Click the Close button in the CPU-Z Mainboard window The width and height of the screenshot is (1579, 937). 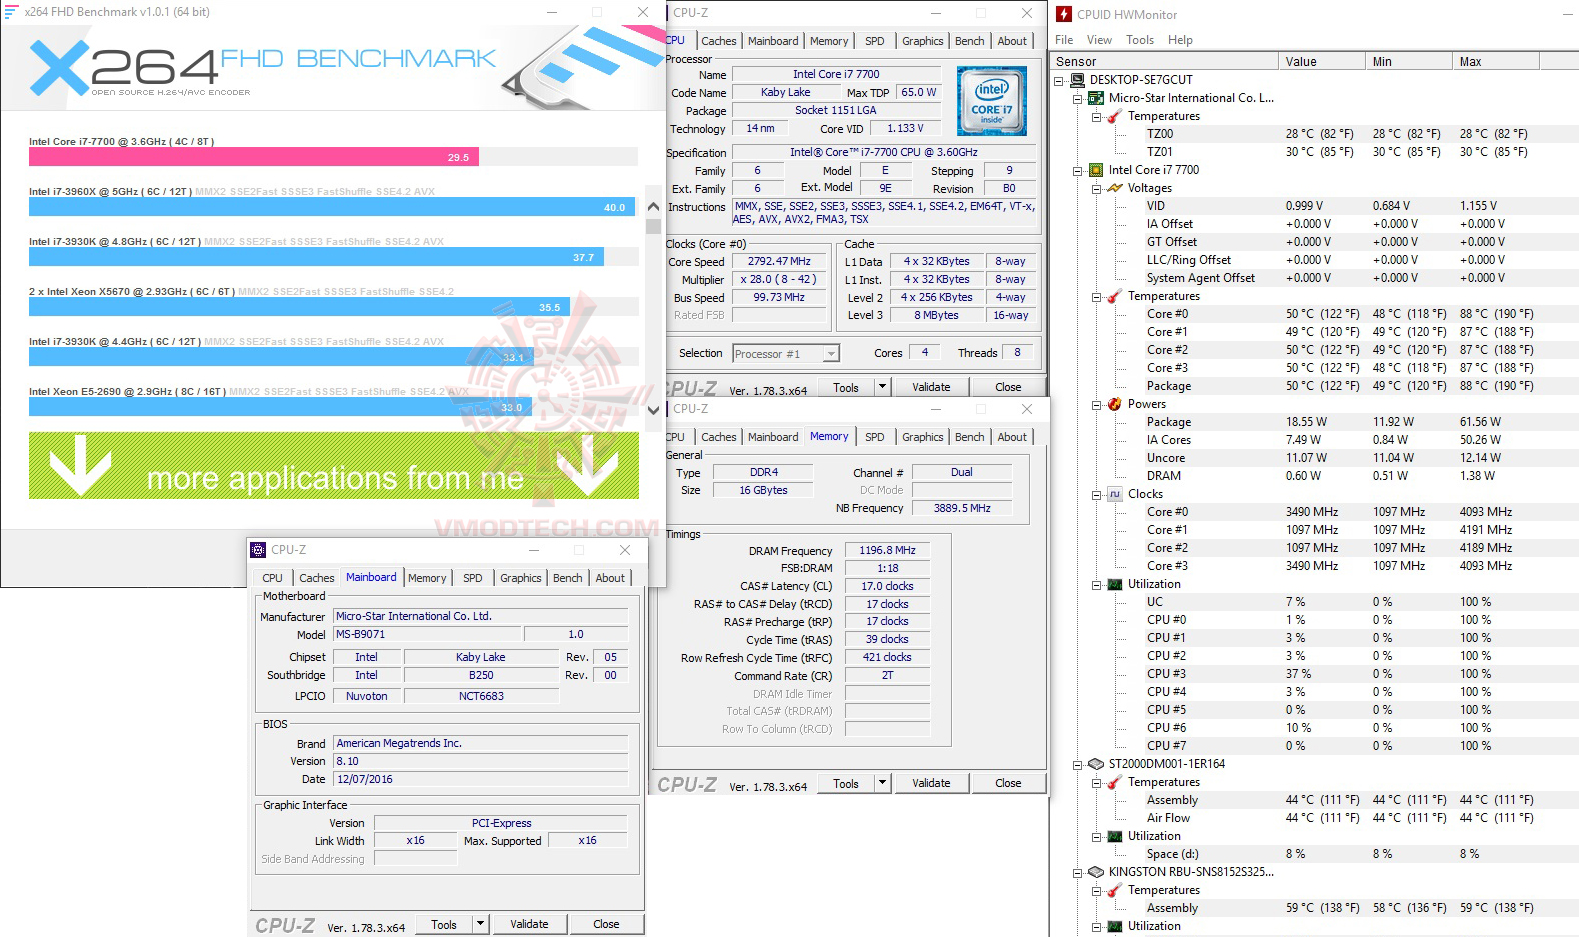point(606,924)
